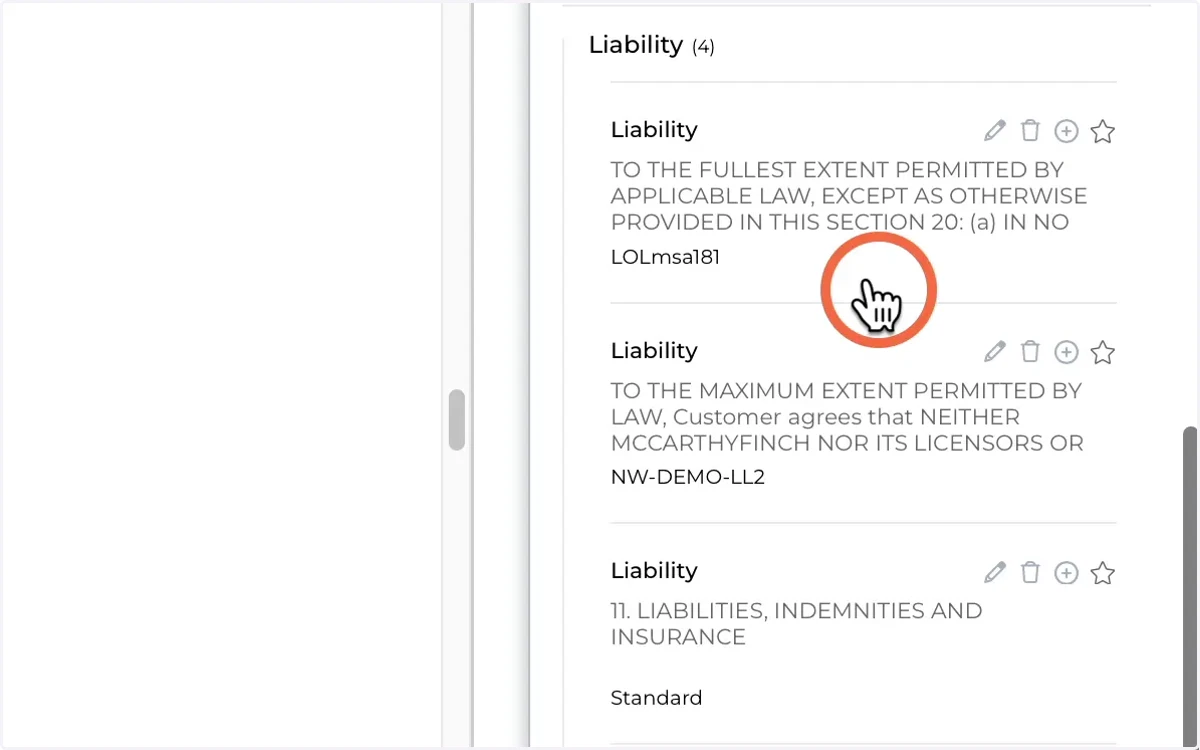Collapse the Liability (4) section header
Image resolution: width=1200 pixels, height=750 pixels.
pyautogui.click(x=651, y=45)
